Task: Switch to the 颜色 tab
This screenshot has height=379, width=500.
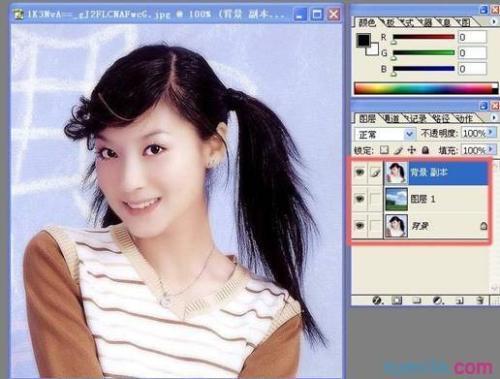Action: (x=366, y=23)
